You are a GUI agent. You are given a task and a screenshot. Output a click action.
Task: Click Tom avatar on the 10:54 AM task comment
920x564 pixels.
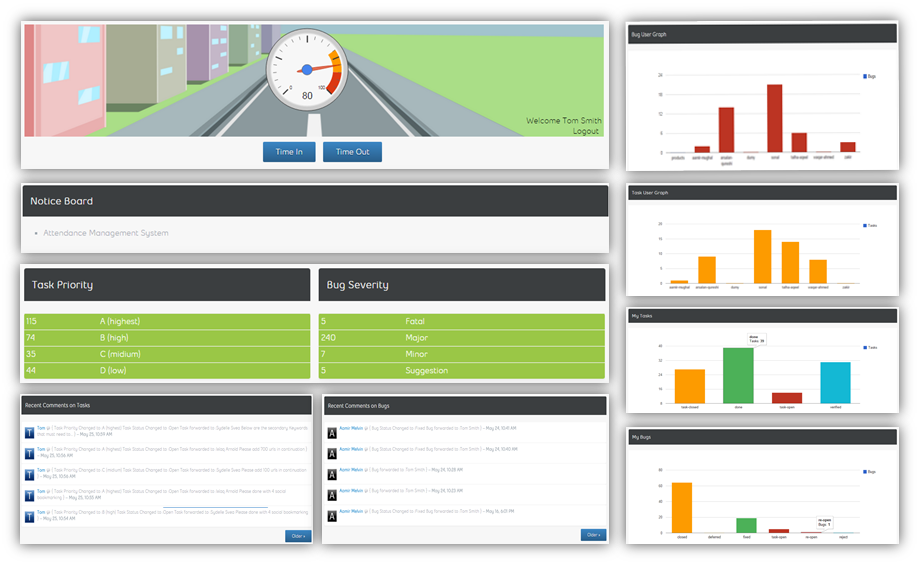pyautogui.click(x=29, y=517)
